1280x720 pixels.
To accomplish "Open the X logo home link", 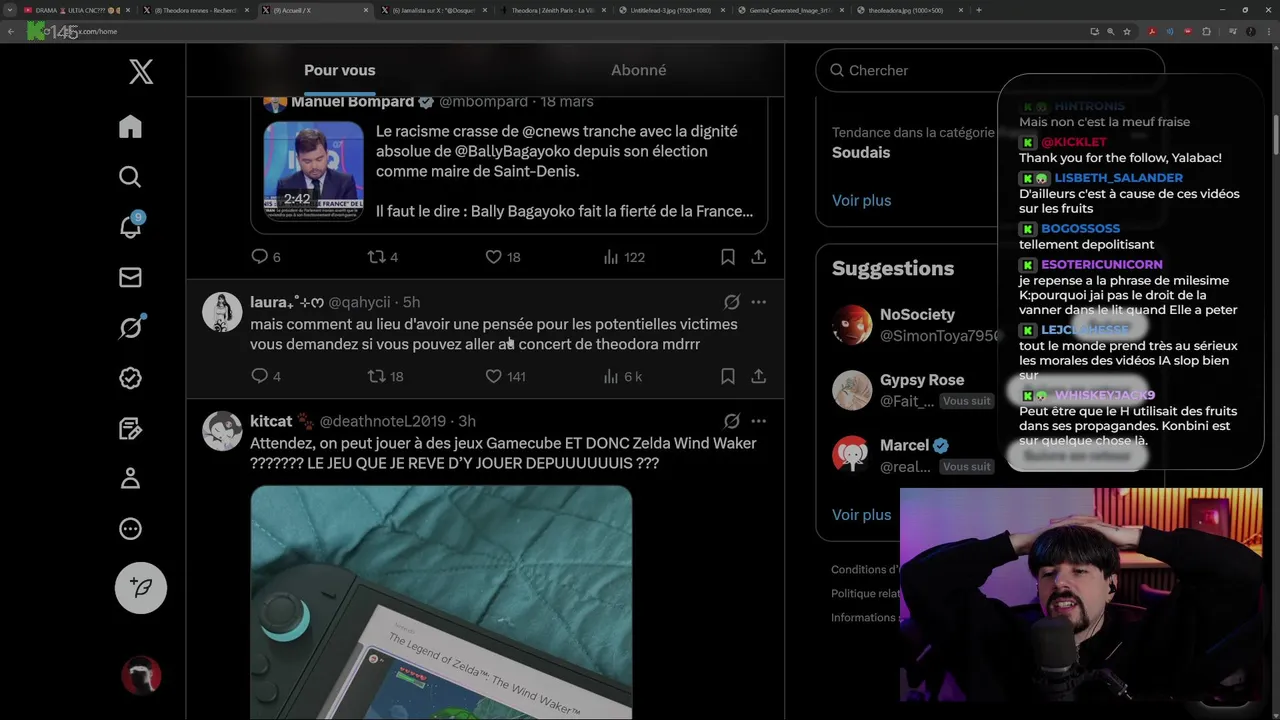I will (141, 71).
